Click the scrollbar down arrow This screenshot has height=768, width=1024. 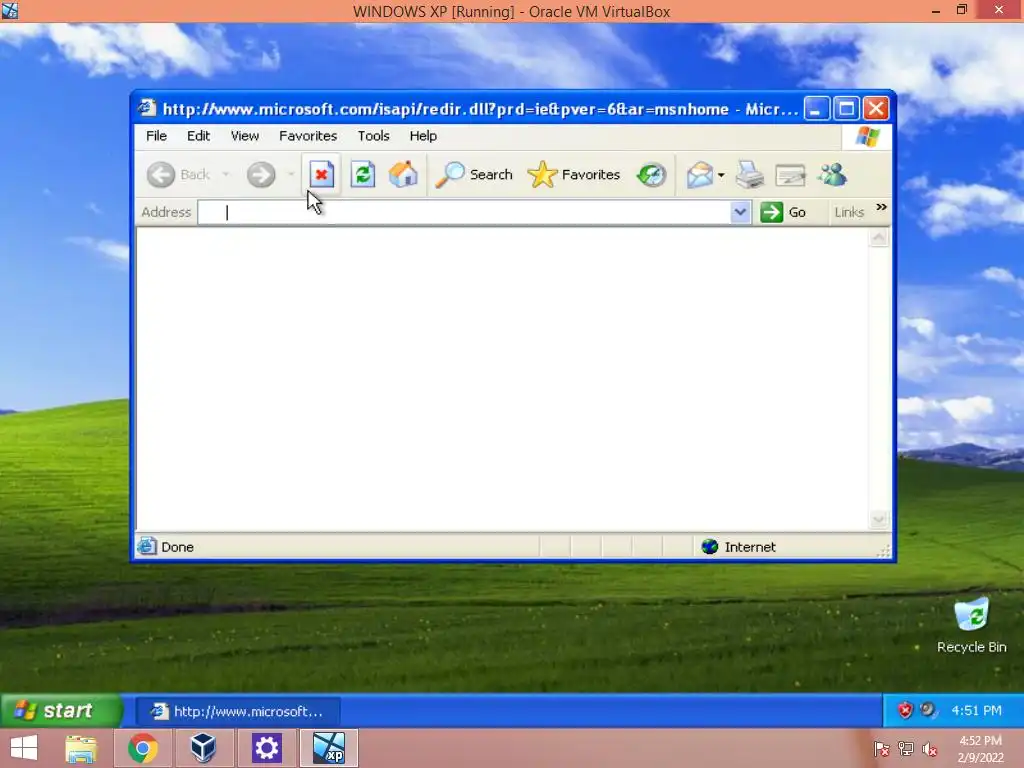tap(879, 520)
